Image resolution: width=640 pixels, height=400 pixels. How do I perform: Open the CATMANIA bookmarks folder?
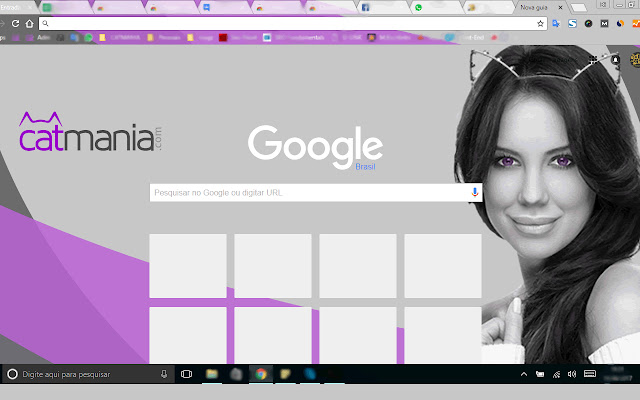point(120,38)
